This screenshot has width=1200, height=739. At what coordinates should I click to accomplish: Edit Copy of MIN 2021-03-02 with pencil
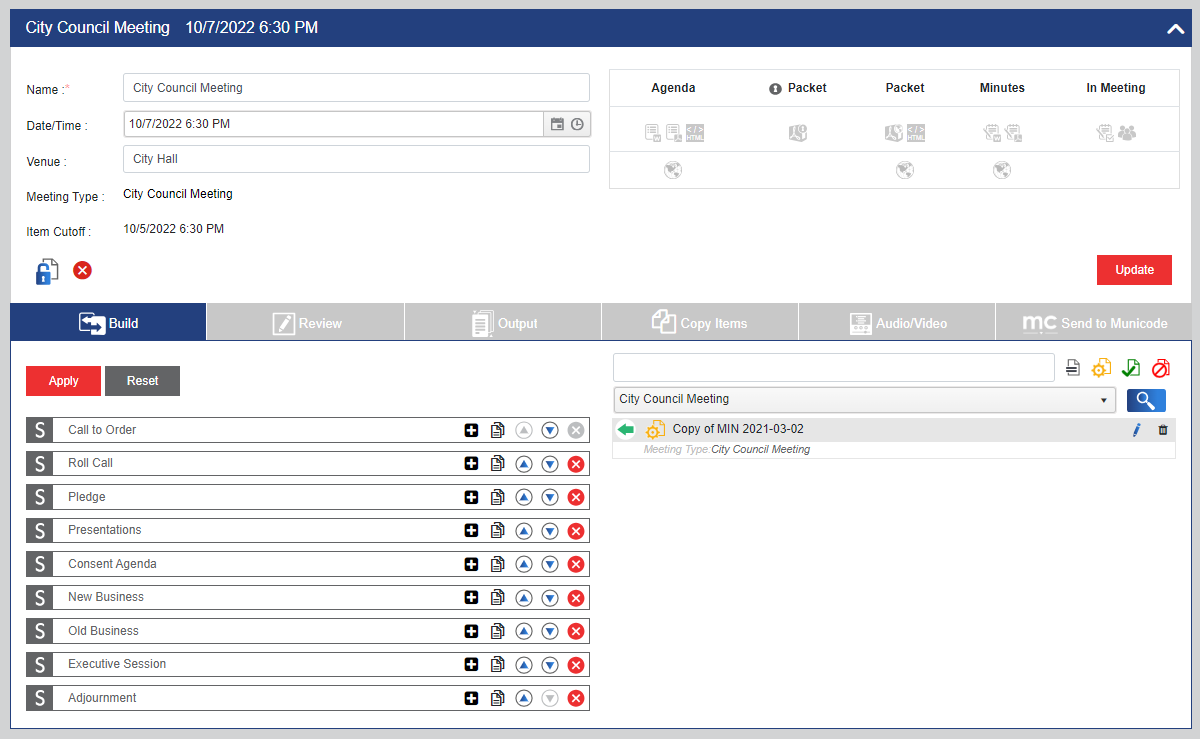coord(1136,430)
